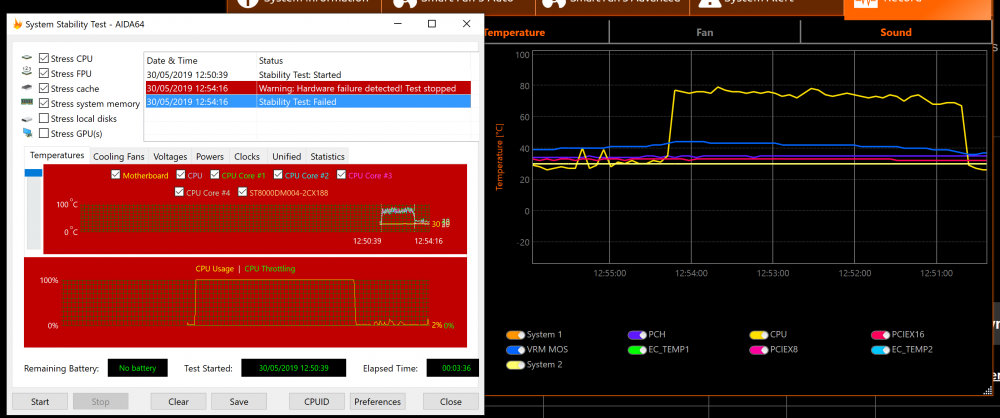The image size is (1000, 418).
Task: Toggle the CPU Core #3 graph checkbox
Action: point(341,175)
